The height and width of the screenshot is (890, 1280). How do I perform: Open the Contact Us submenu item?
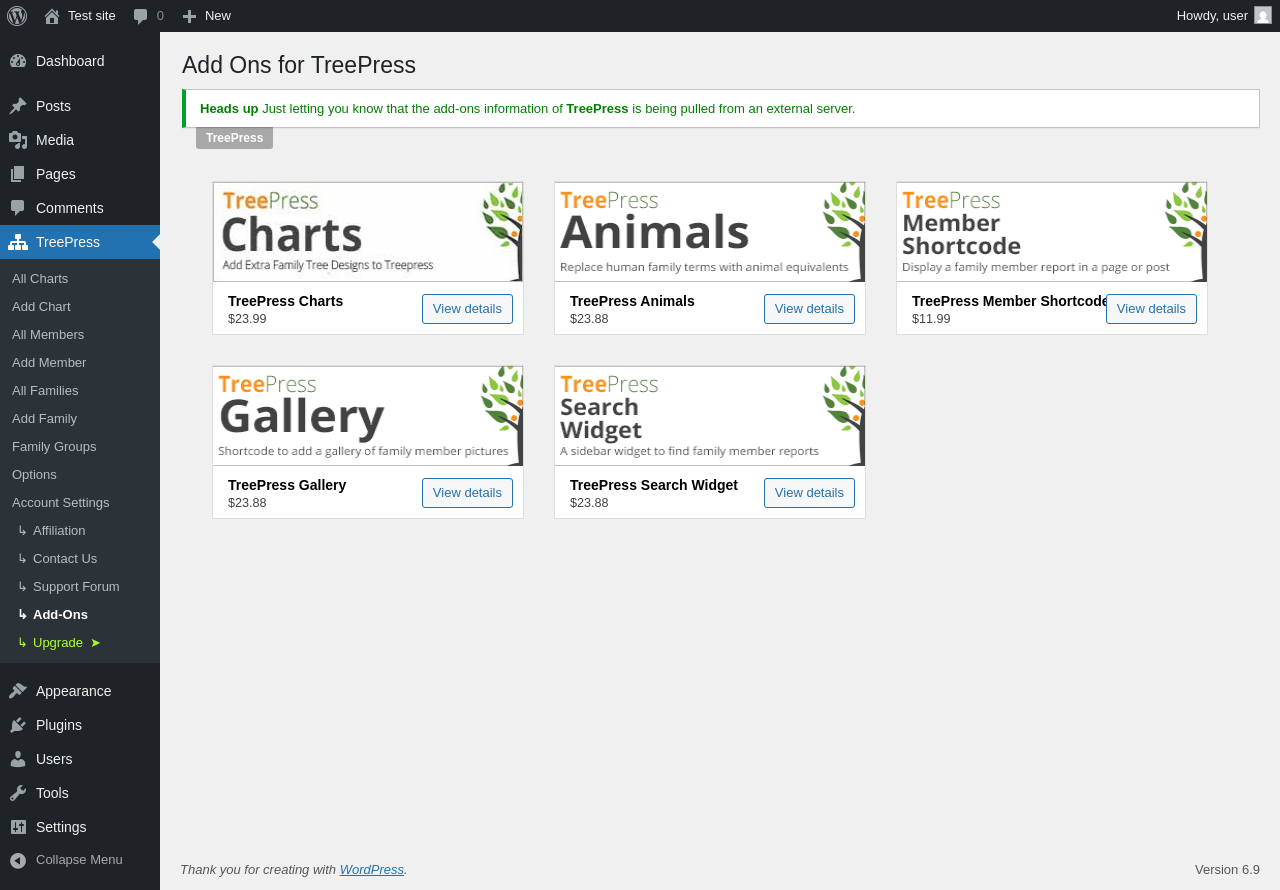[80, 558]
